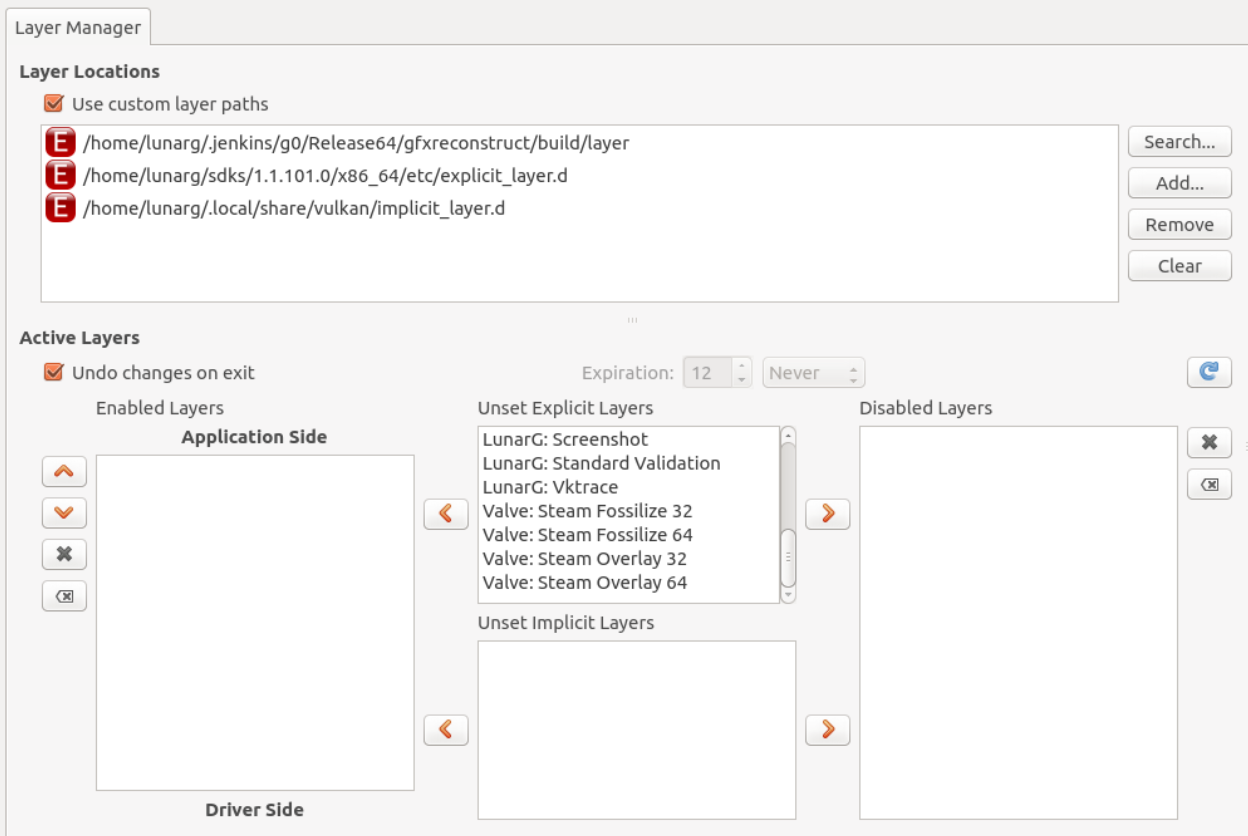Image resolution: width=1248 pixels, height=836 pixels.
Task: Click the backspace-clear icon under Enabled Layers arrows
Action: pos(63,596)
